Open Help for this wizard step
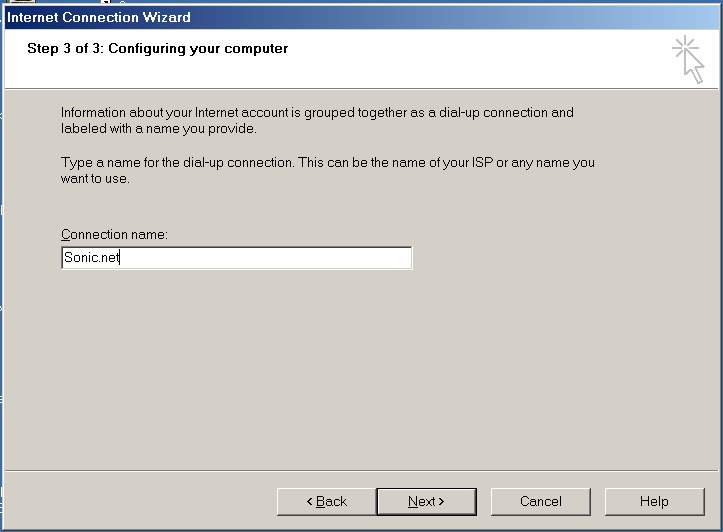Image resolution: width=723 pixels, height=532 pixels. 654,501
